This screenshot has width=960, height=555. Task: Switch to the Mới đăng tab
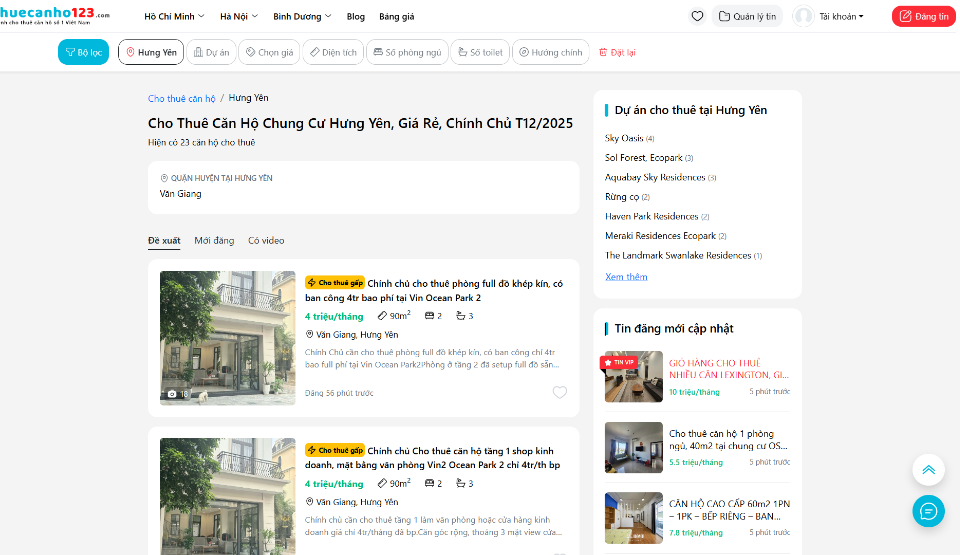click(214, 240)
